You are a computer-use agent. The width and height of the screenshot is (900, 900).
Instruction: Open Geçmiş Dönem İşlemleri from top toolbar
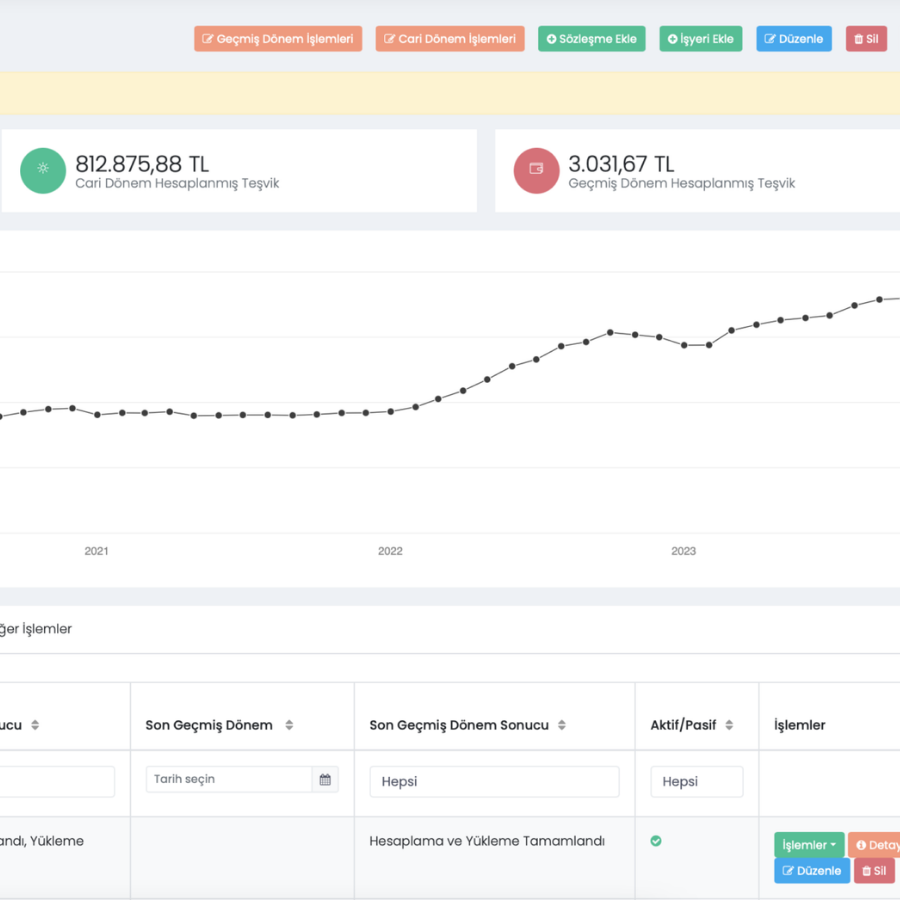coord(278,39)
